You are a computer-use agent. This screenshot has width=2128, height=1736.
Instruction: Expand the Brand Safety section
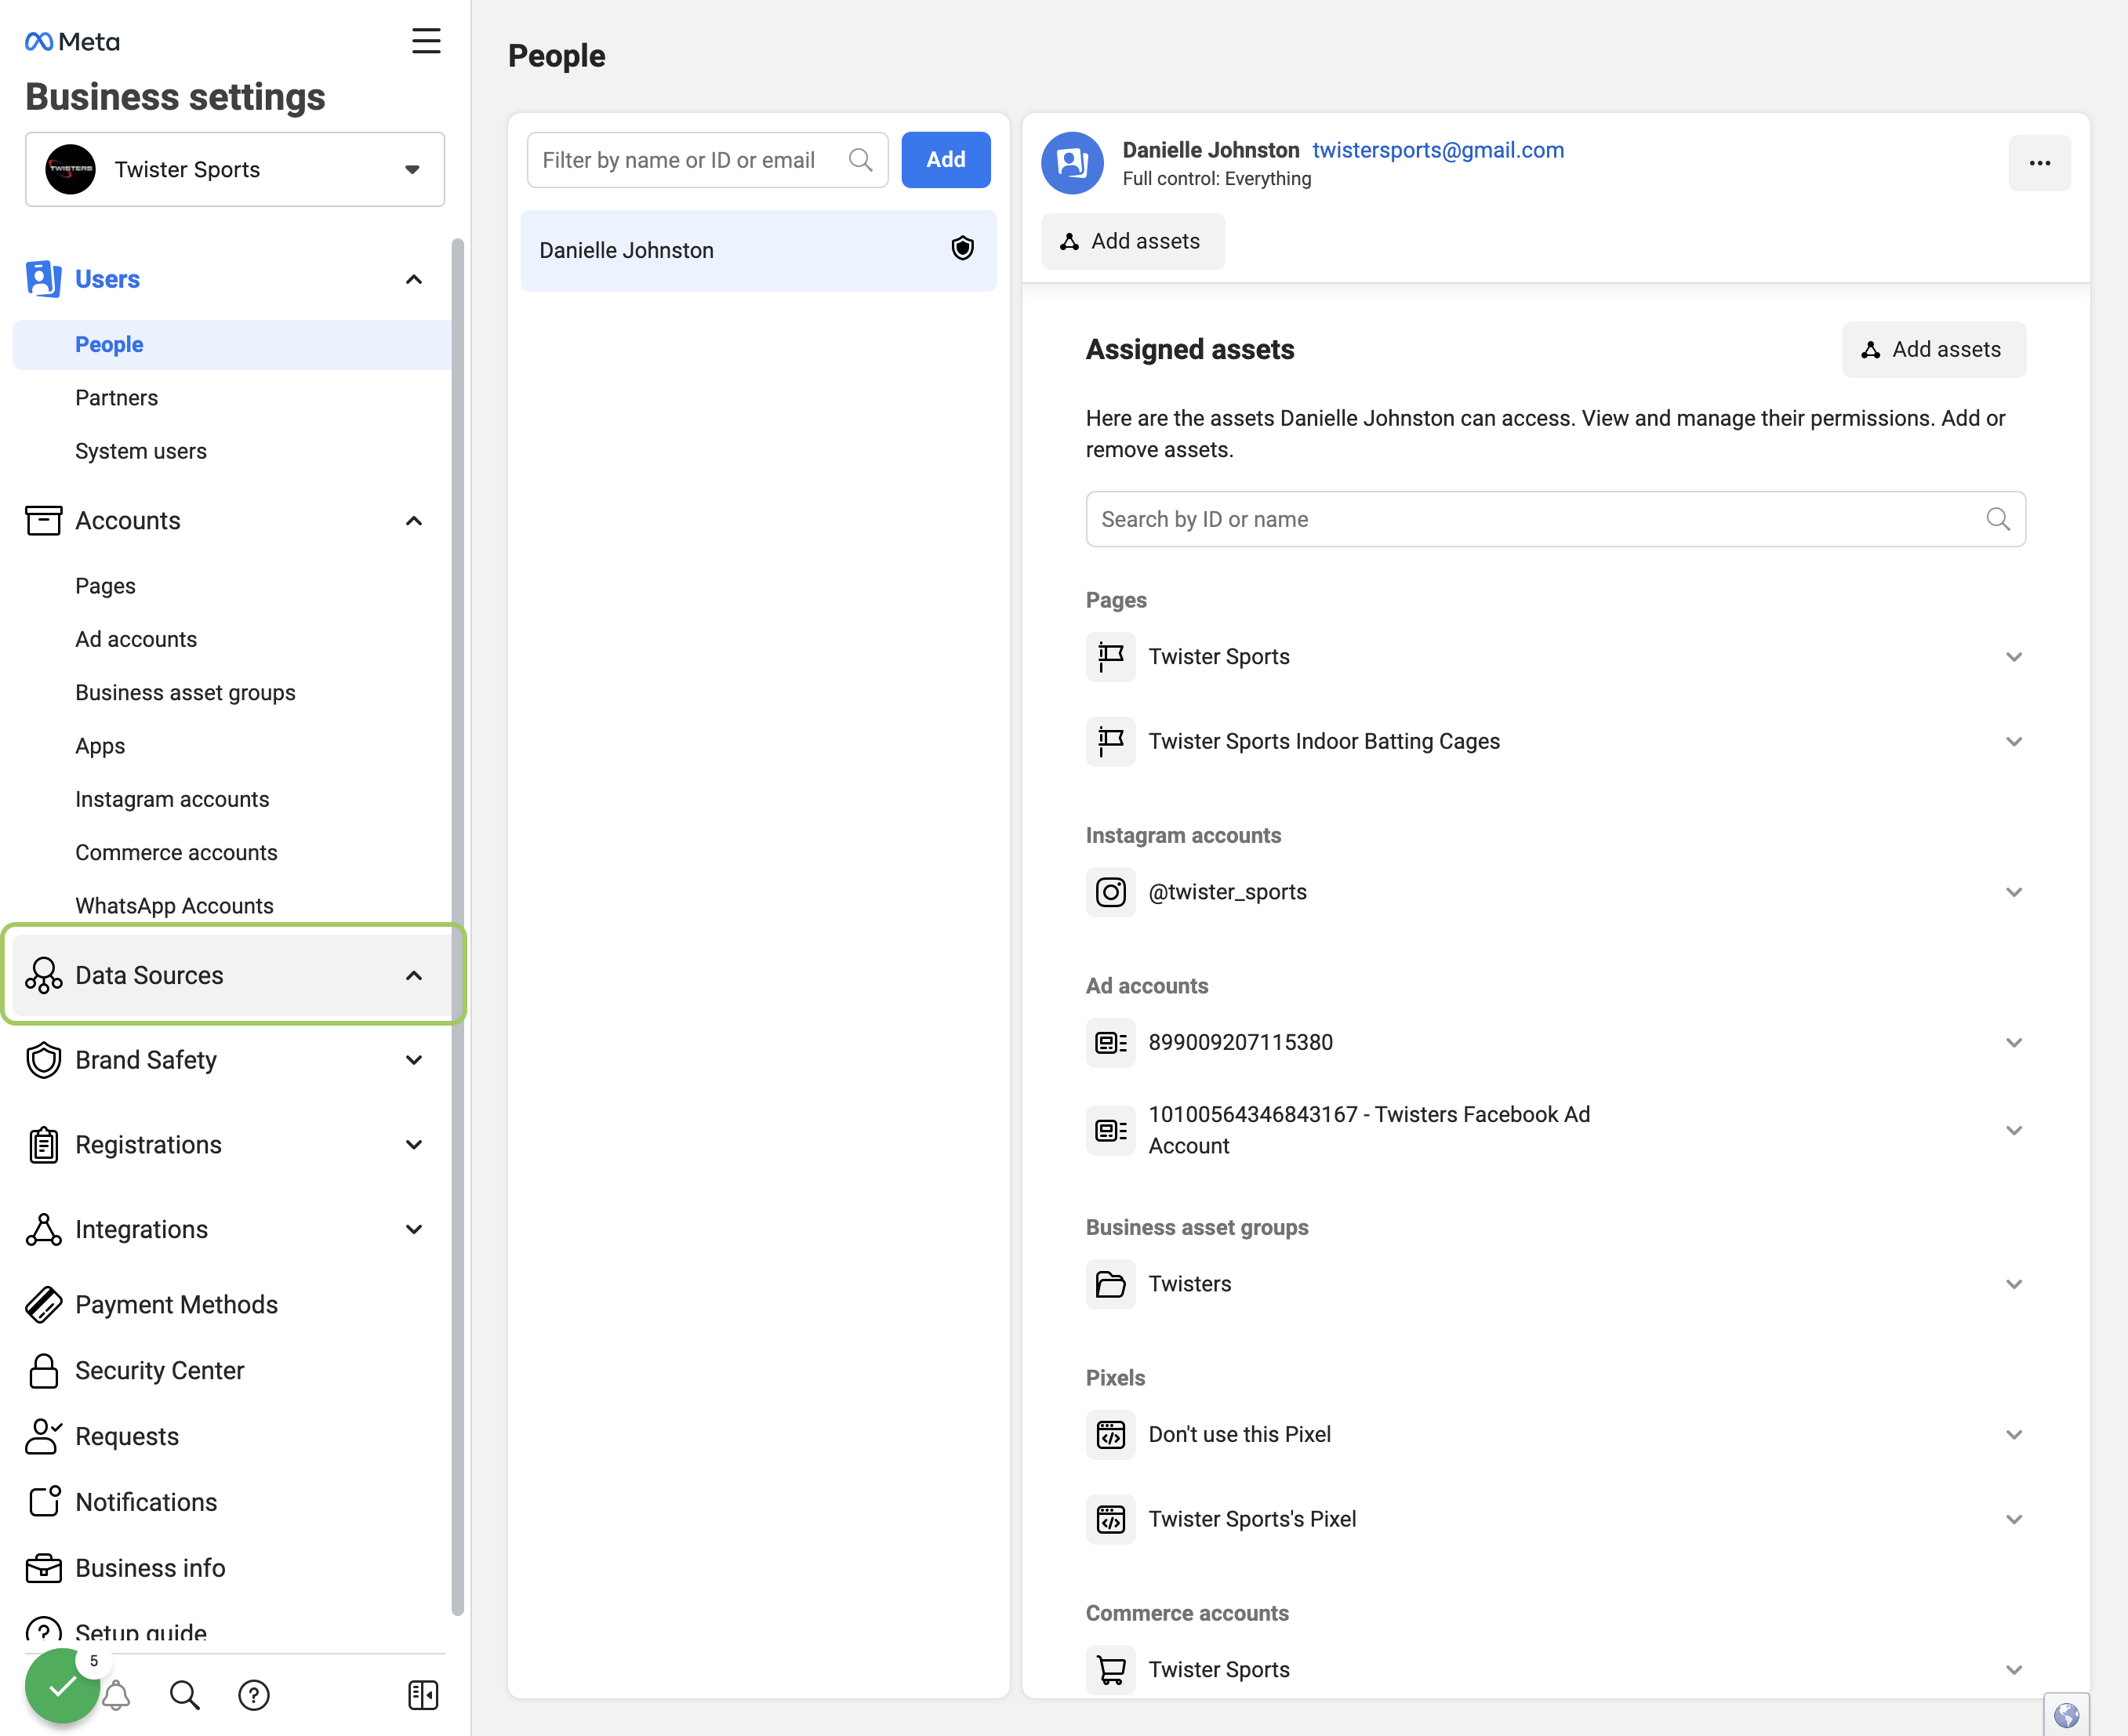[x=413, y=1060]
